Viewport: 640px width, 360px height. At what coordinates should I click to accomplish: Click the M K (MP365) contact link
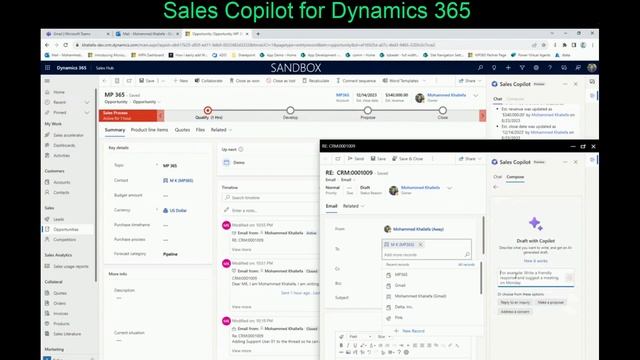click(181, 180)
